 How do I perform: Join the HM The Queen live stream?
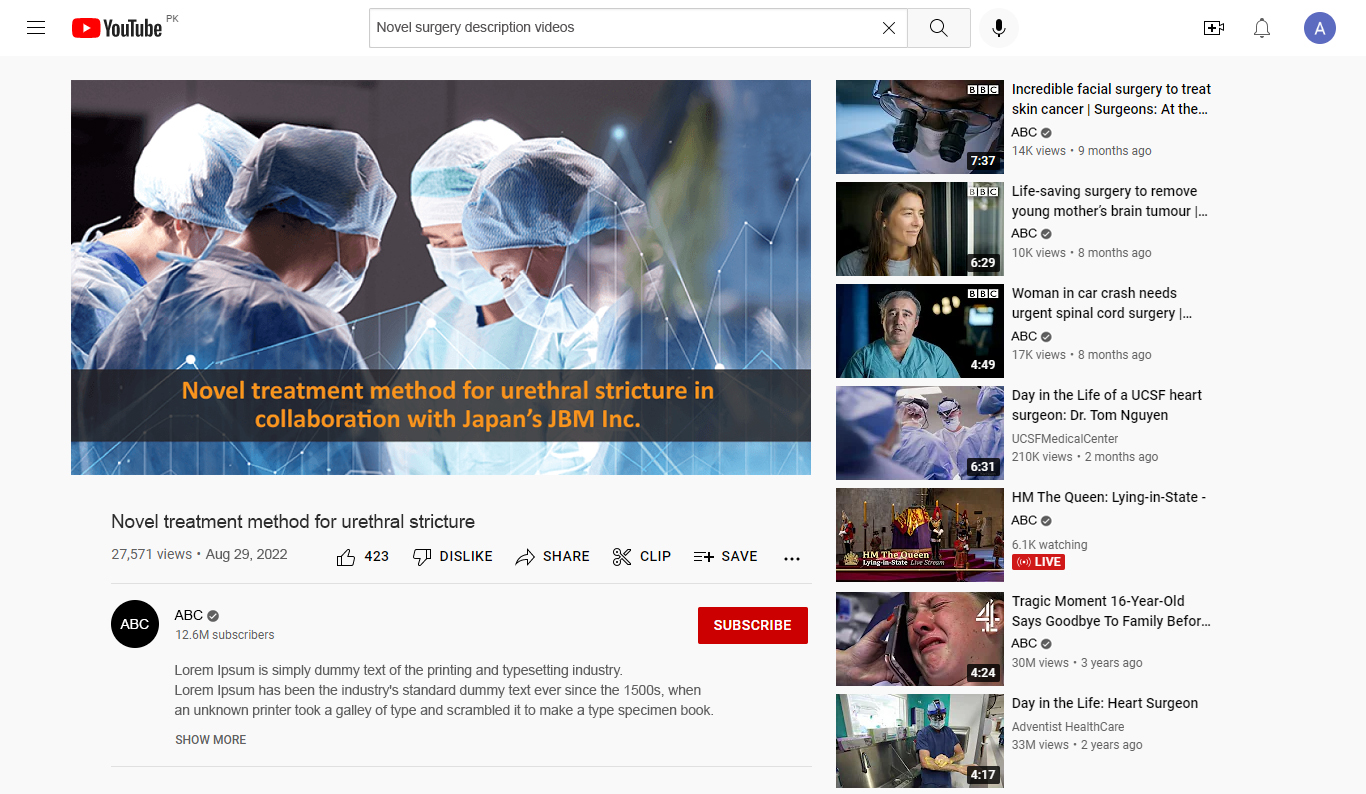[919, 534]
